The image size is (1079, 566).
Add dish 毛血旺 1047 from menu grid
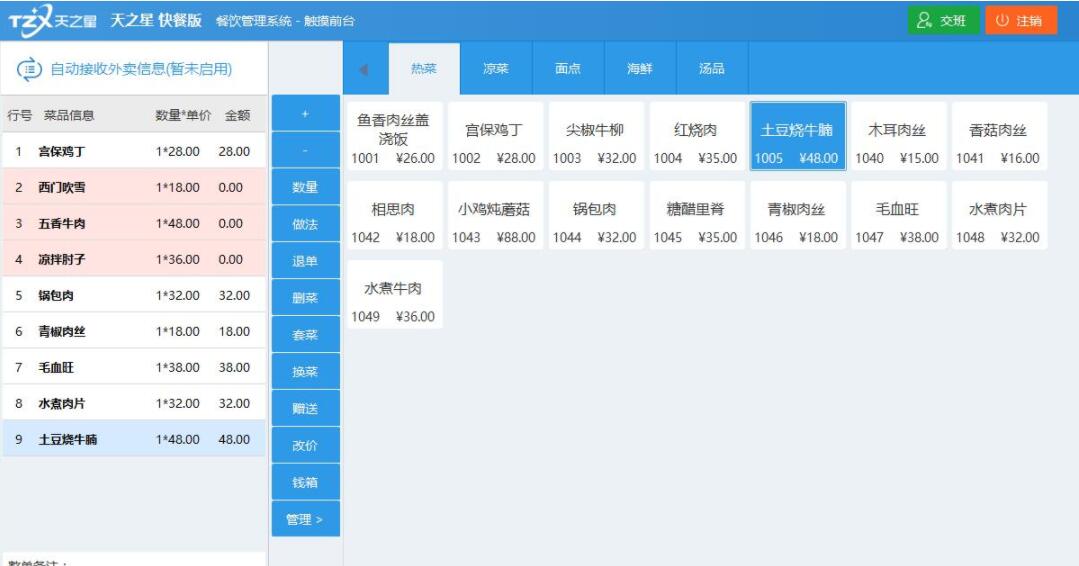[898, 215]
